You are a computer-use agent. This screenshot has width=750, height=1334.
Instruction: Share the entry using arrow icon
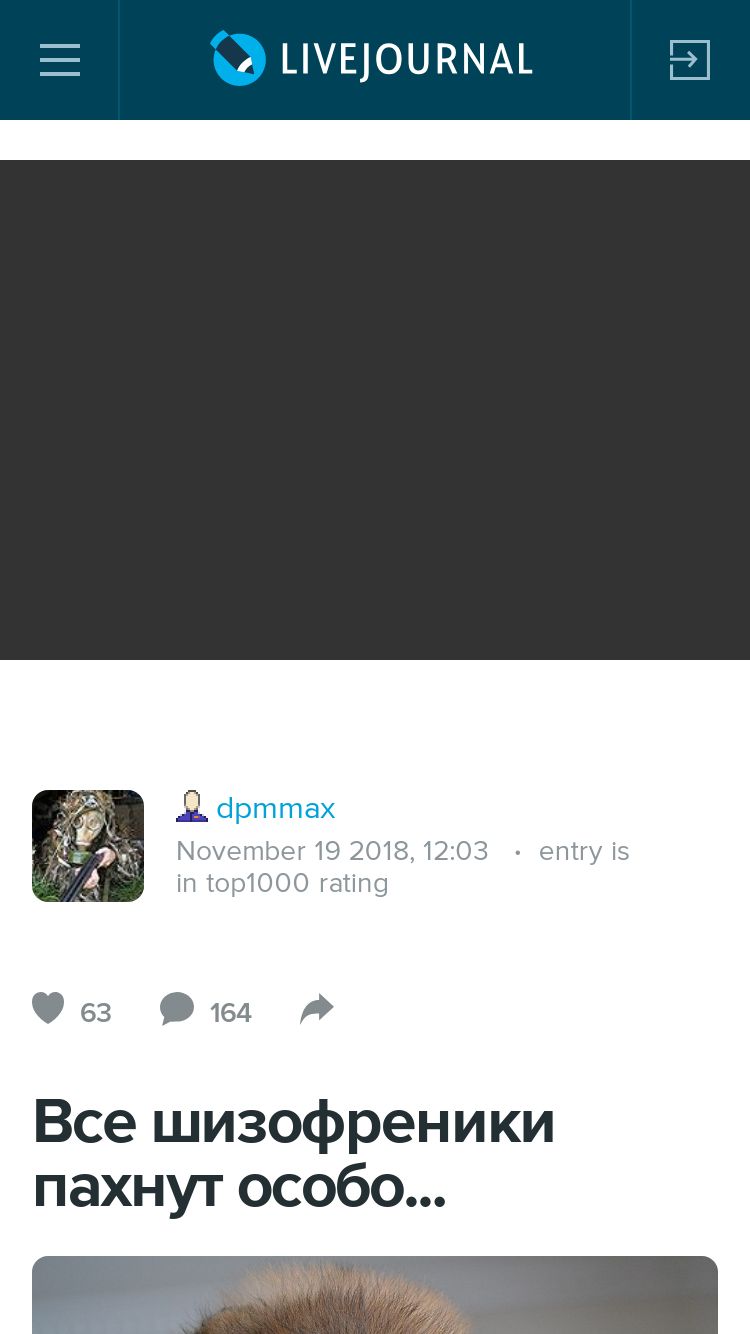(x=316, y=1009)
